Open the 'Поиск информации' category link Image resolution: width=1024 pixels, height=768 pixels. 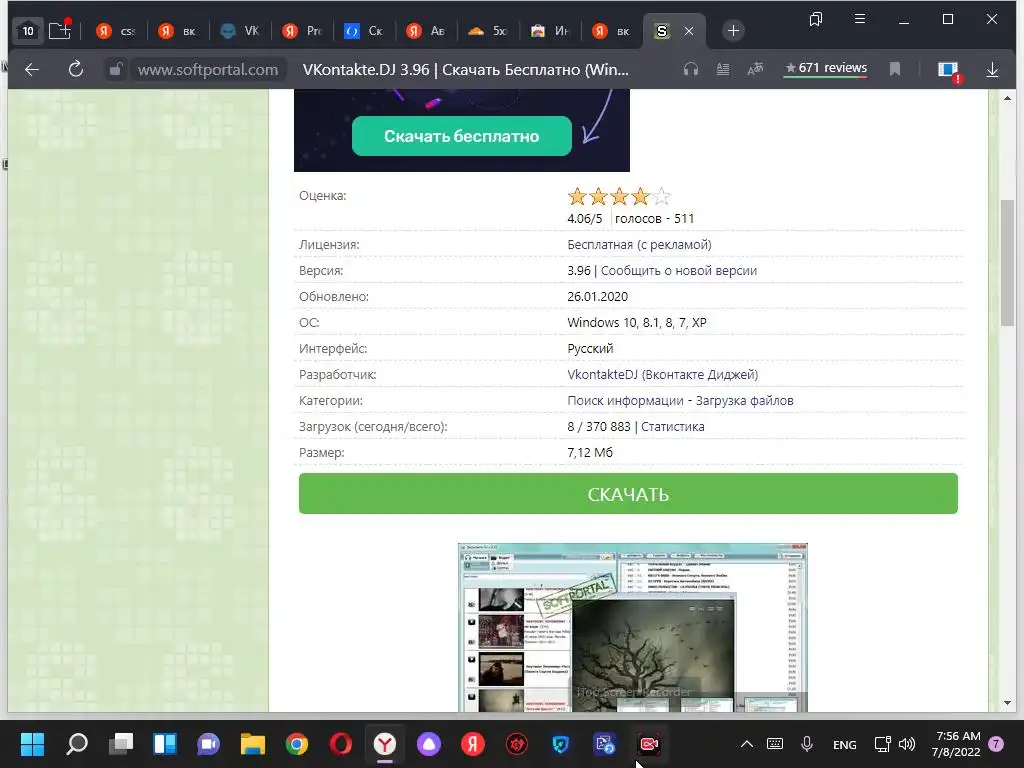[x=625, y=400]
